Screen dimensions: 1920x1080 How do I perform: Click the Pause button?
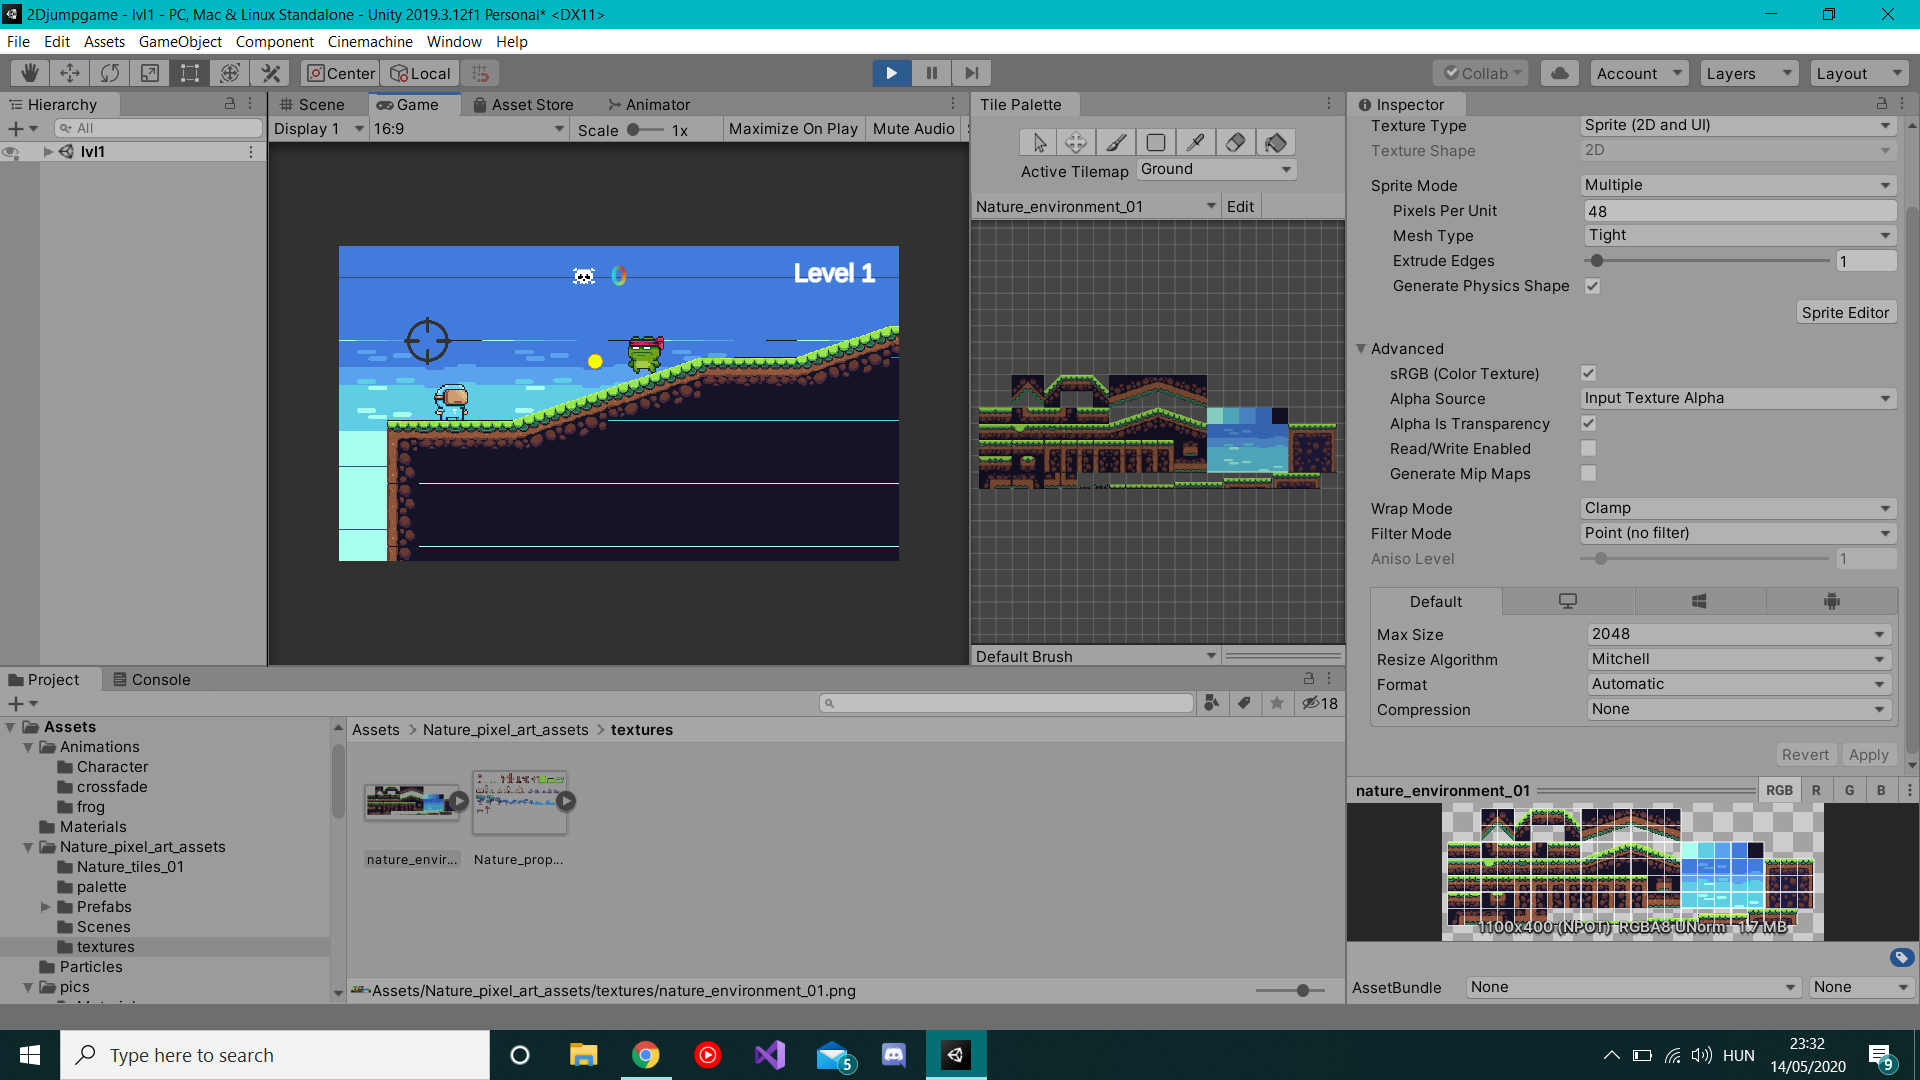[931, 73]
